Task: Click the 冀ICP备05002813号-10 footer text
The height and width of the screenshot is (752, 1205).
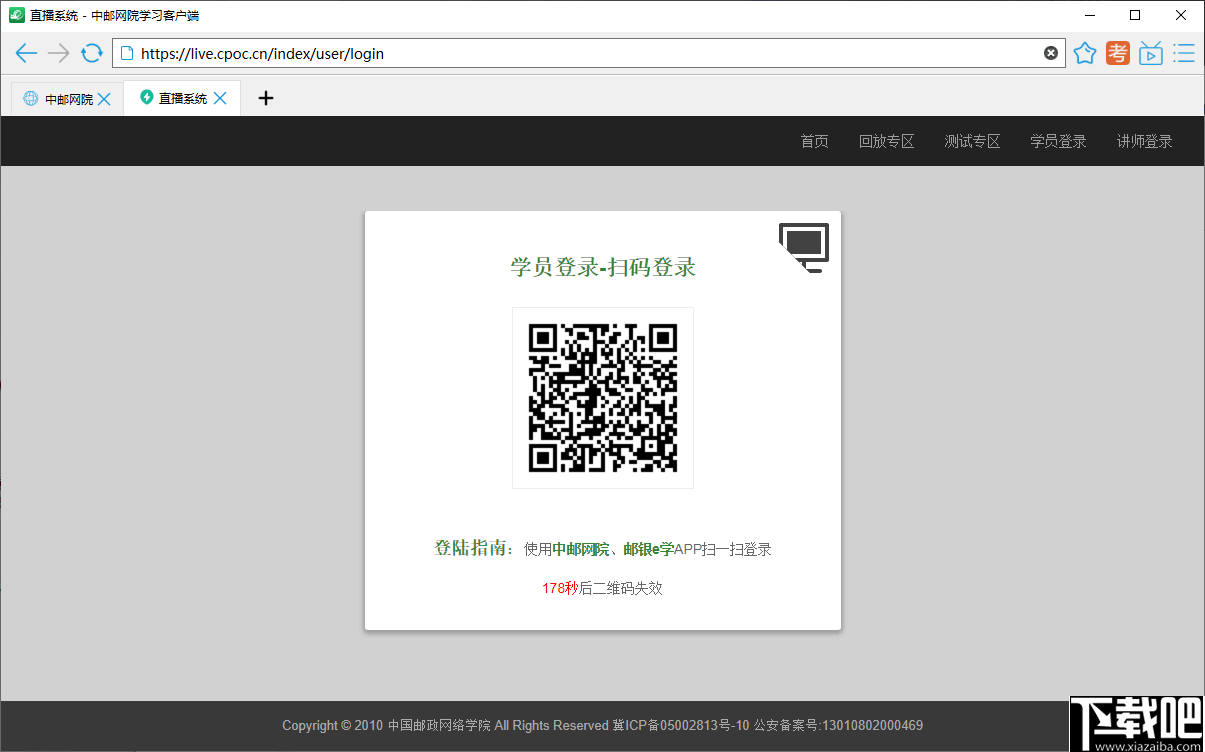Action: click(x=681, y=726)
